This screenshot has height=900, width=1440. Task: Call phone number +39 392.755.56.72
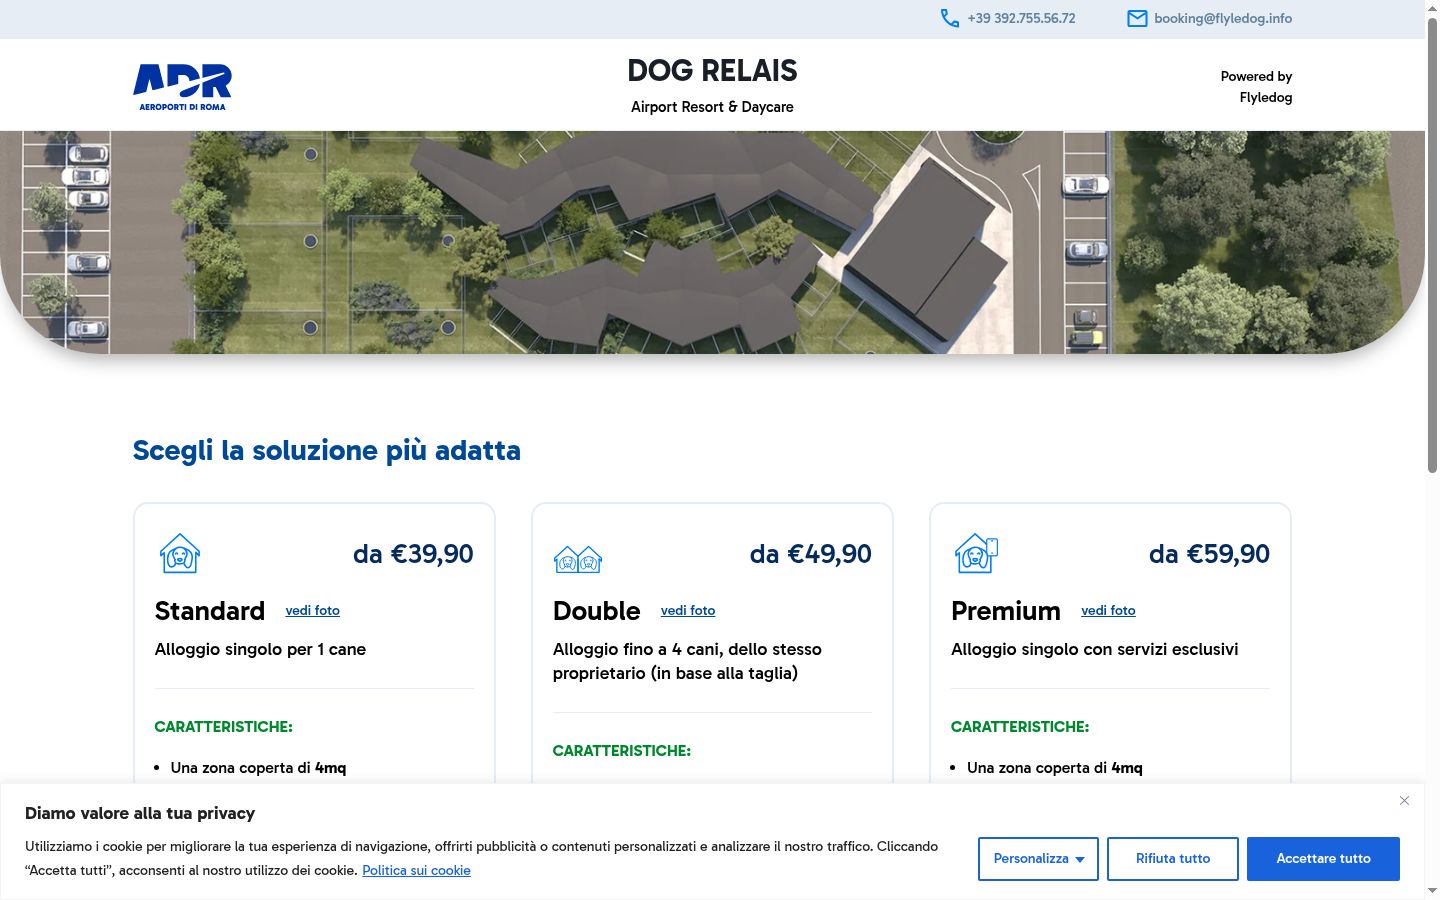coord(1021,18)
